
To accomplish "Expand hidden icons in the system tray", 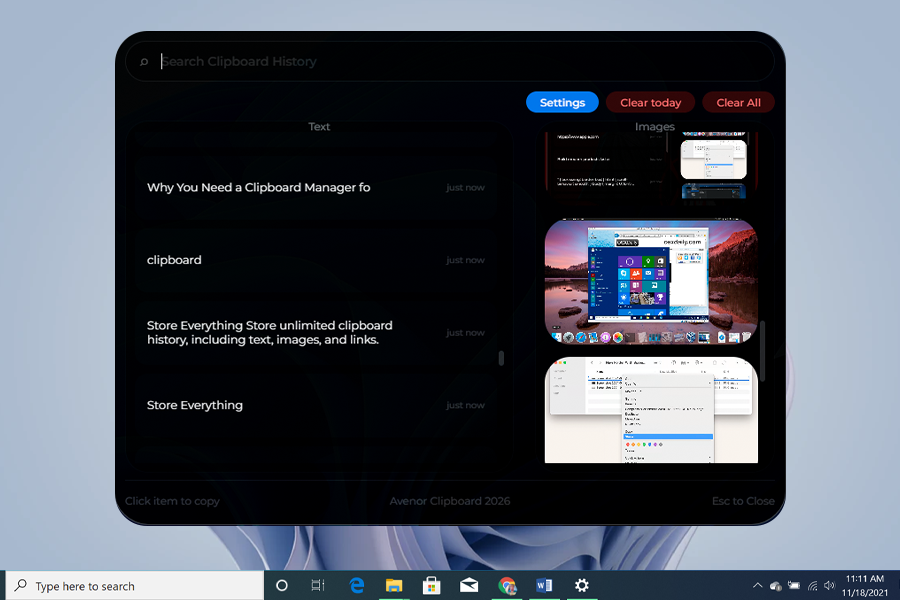I will click(x=757, y=584).
